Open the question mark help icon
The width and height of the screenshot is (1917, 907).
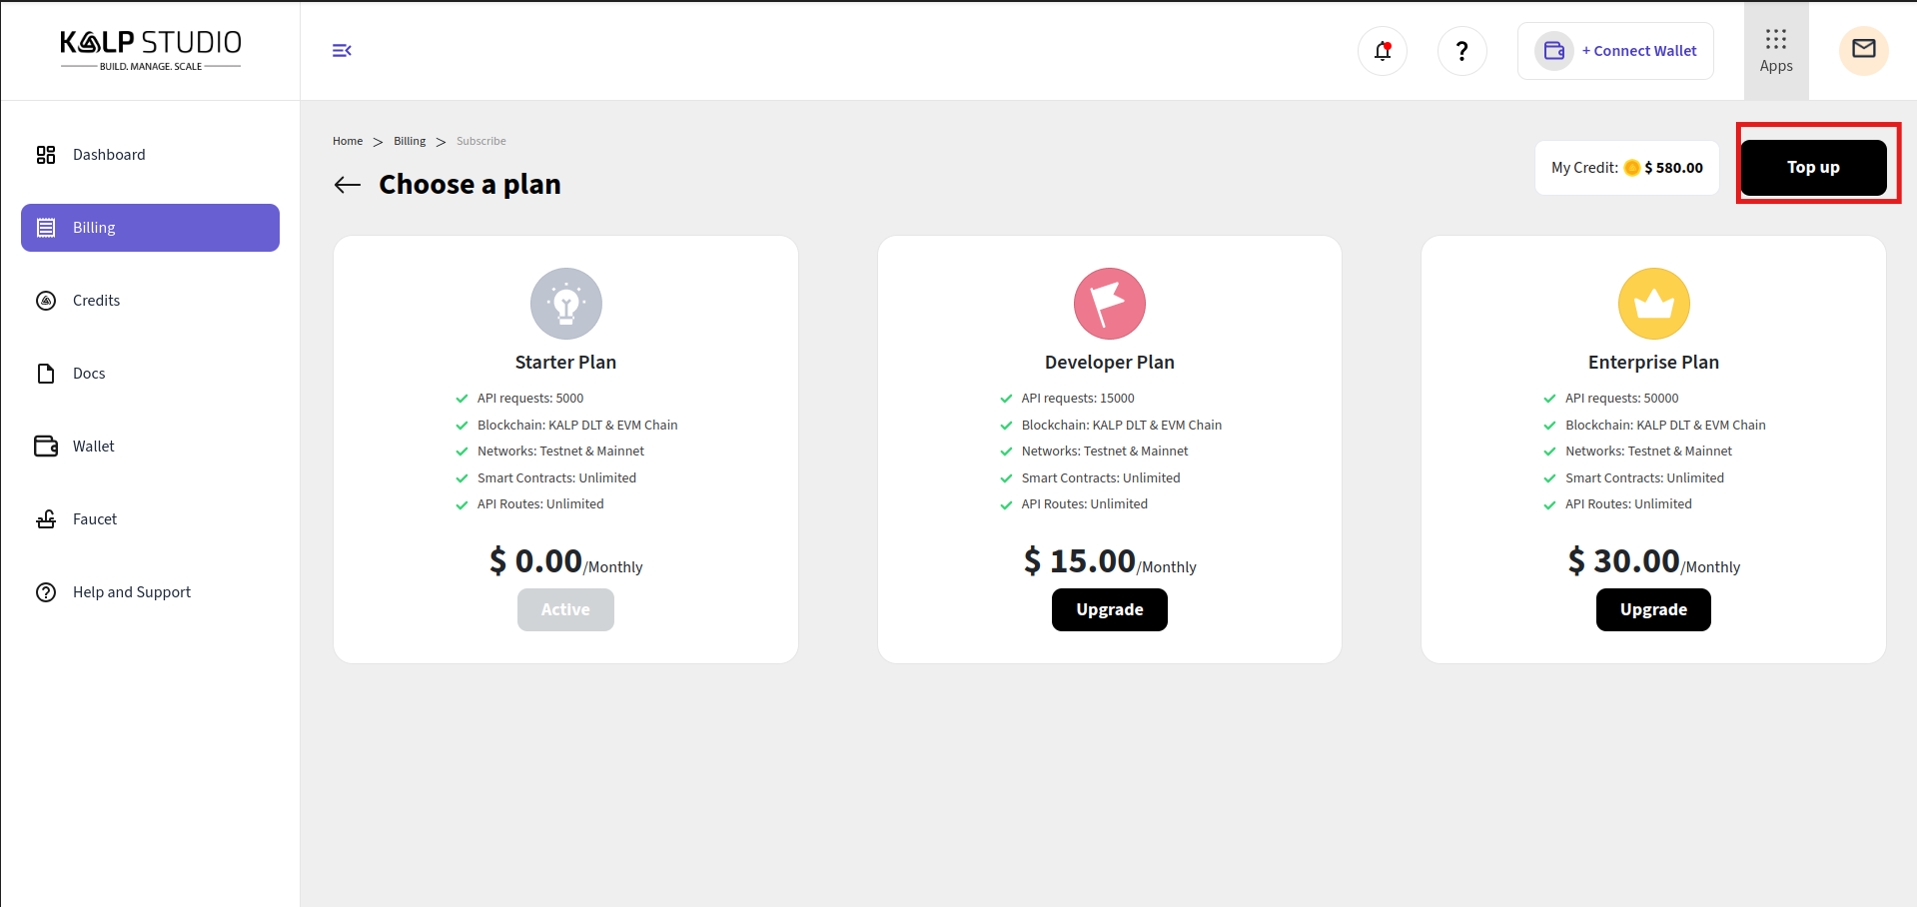[x=1461, y=51]
